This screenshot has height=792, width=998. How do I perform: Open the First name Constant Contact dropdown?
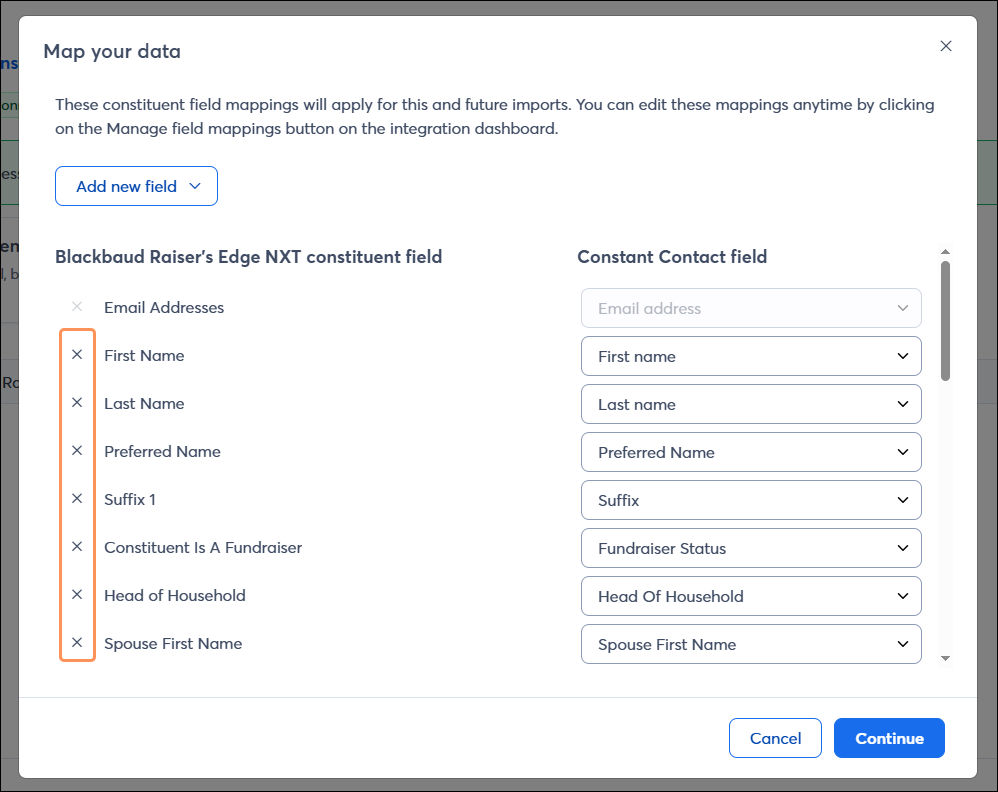(x=751, y=356)
